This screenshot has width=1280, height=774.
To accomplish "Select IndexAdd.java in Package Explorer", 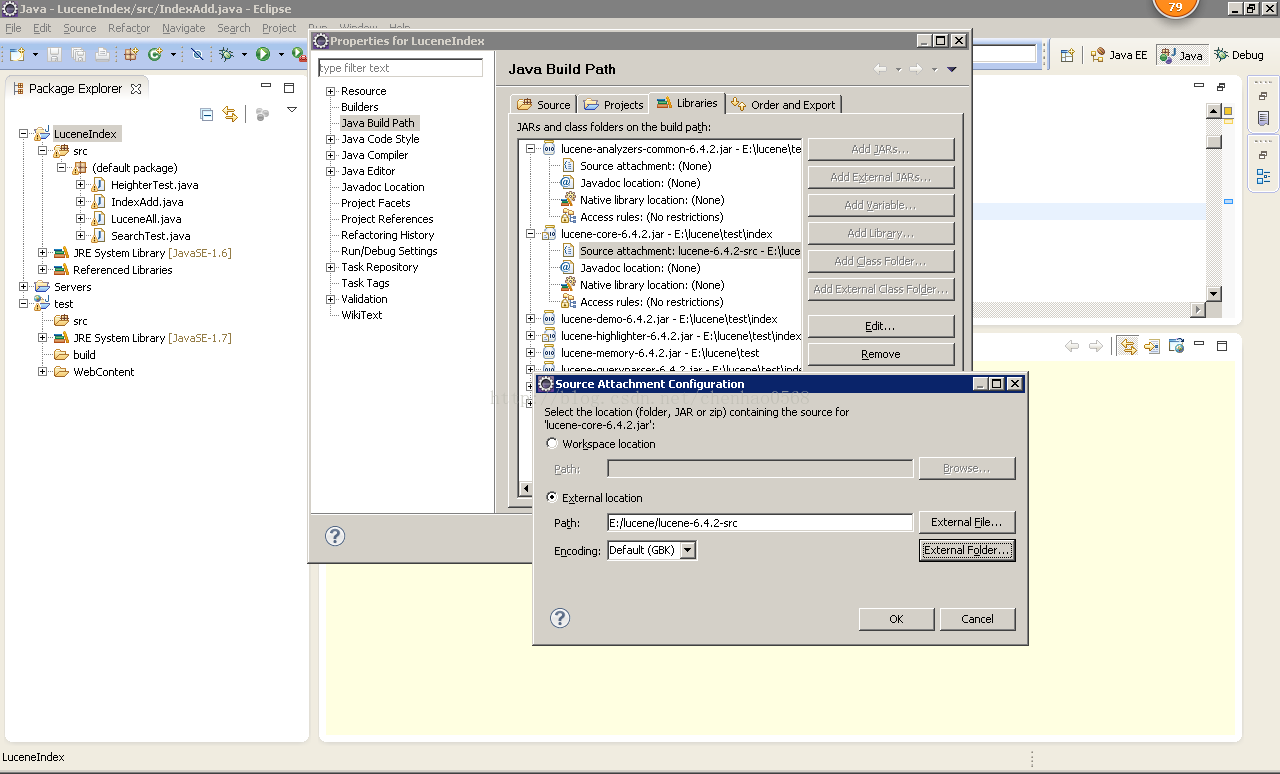I will pos(147,202).
